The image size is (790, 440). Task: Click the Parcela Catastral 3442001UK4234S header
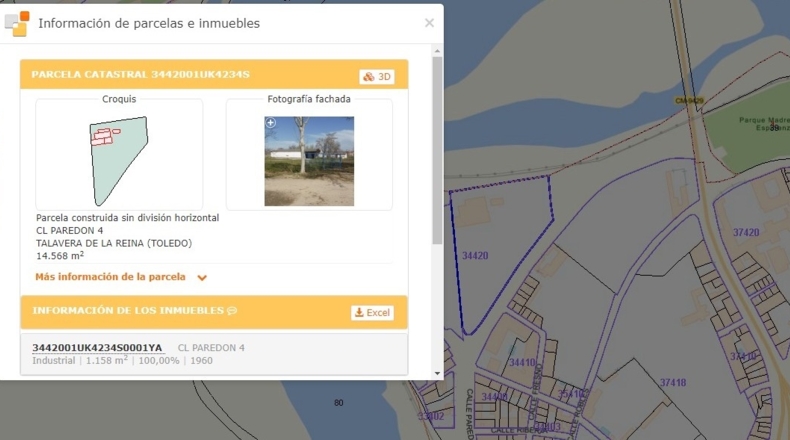tap(141, 75)
